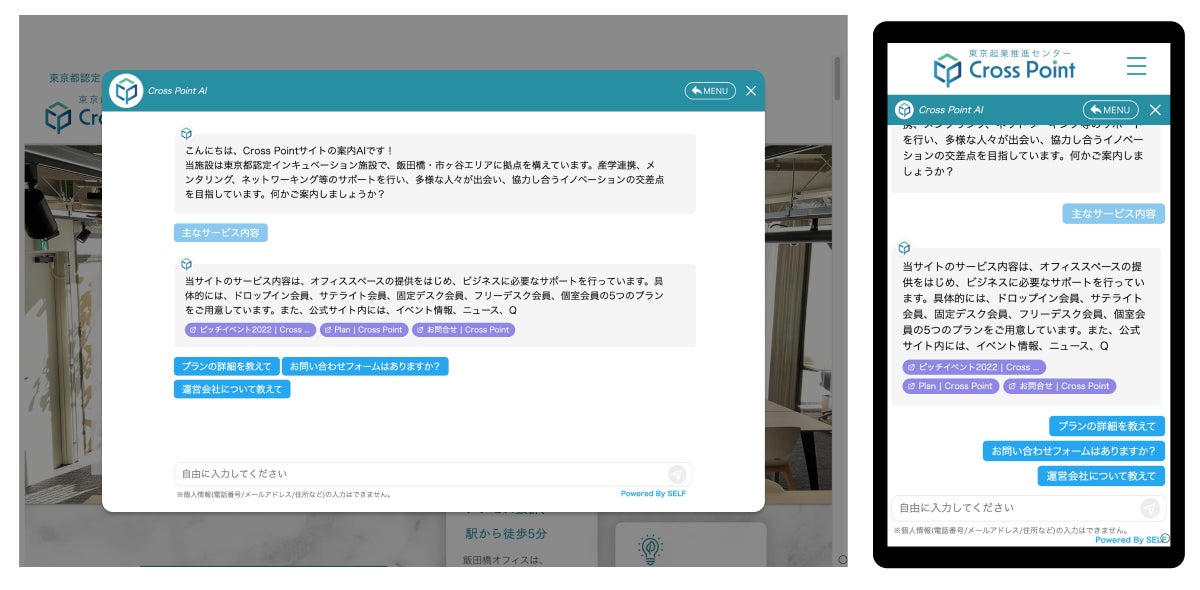Click the Cross Point AI logo in desktop chat header
This screenshot has height=590, width=1200.
point(126,91)
